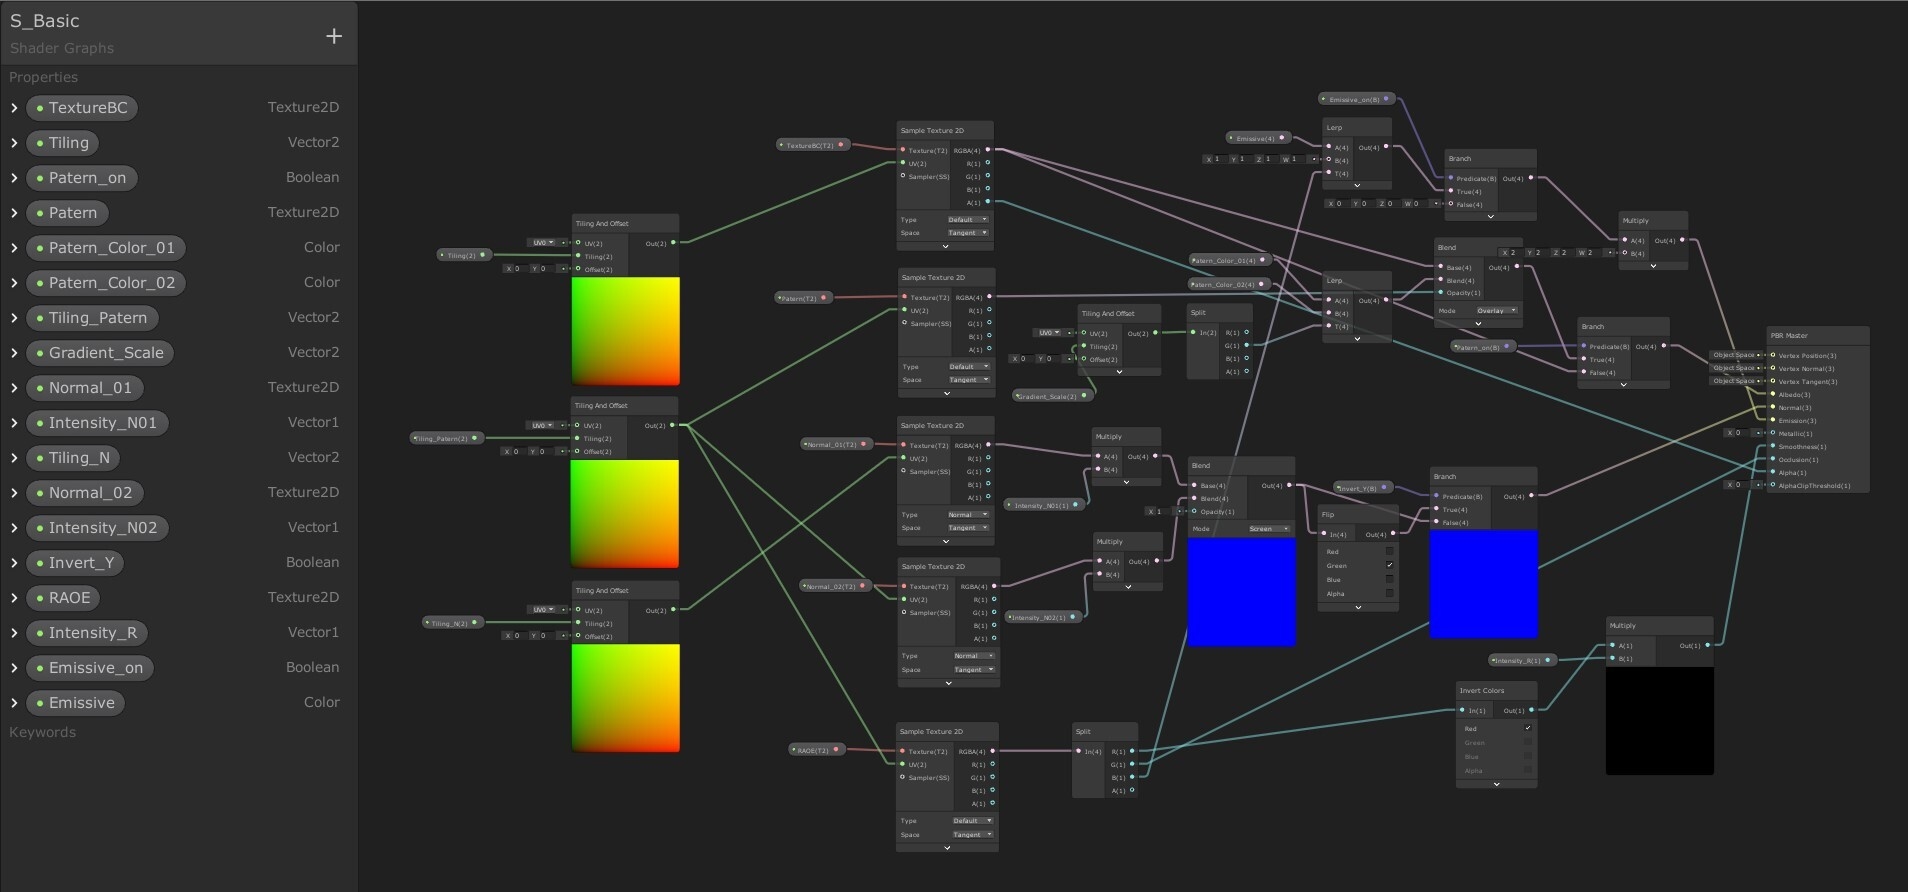Click the In(4) port on the Flip node

(x=1324, y=534)
